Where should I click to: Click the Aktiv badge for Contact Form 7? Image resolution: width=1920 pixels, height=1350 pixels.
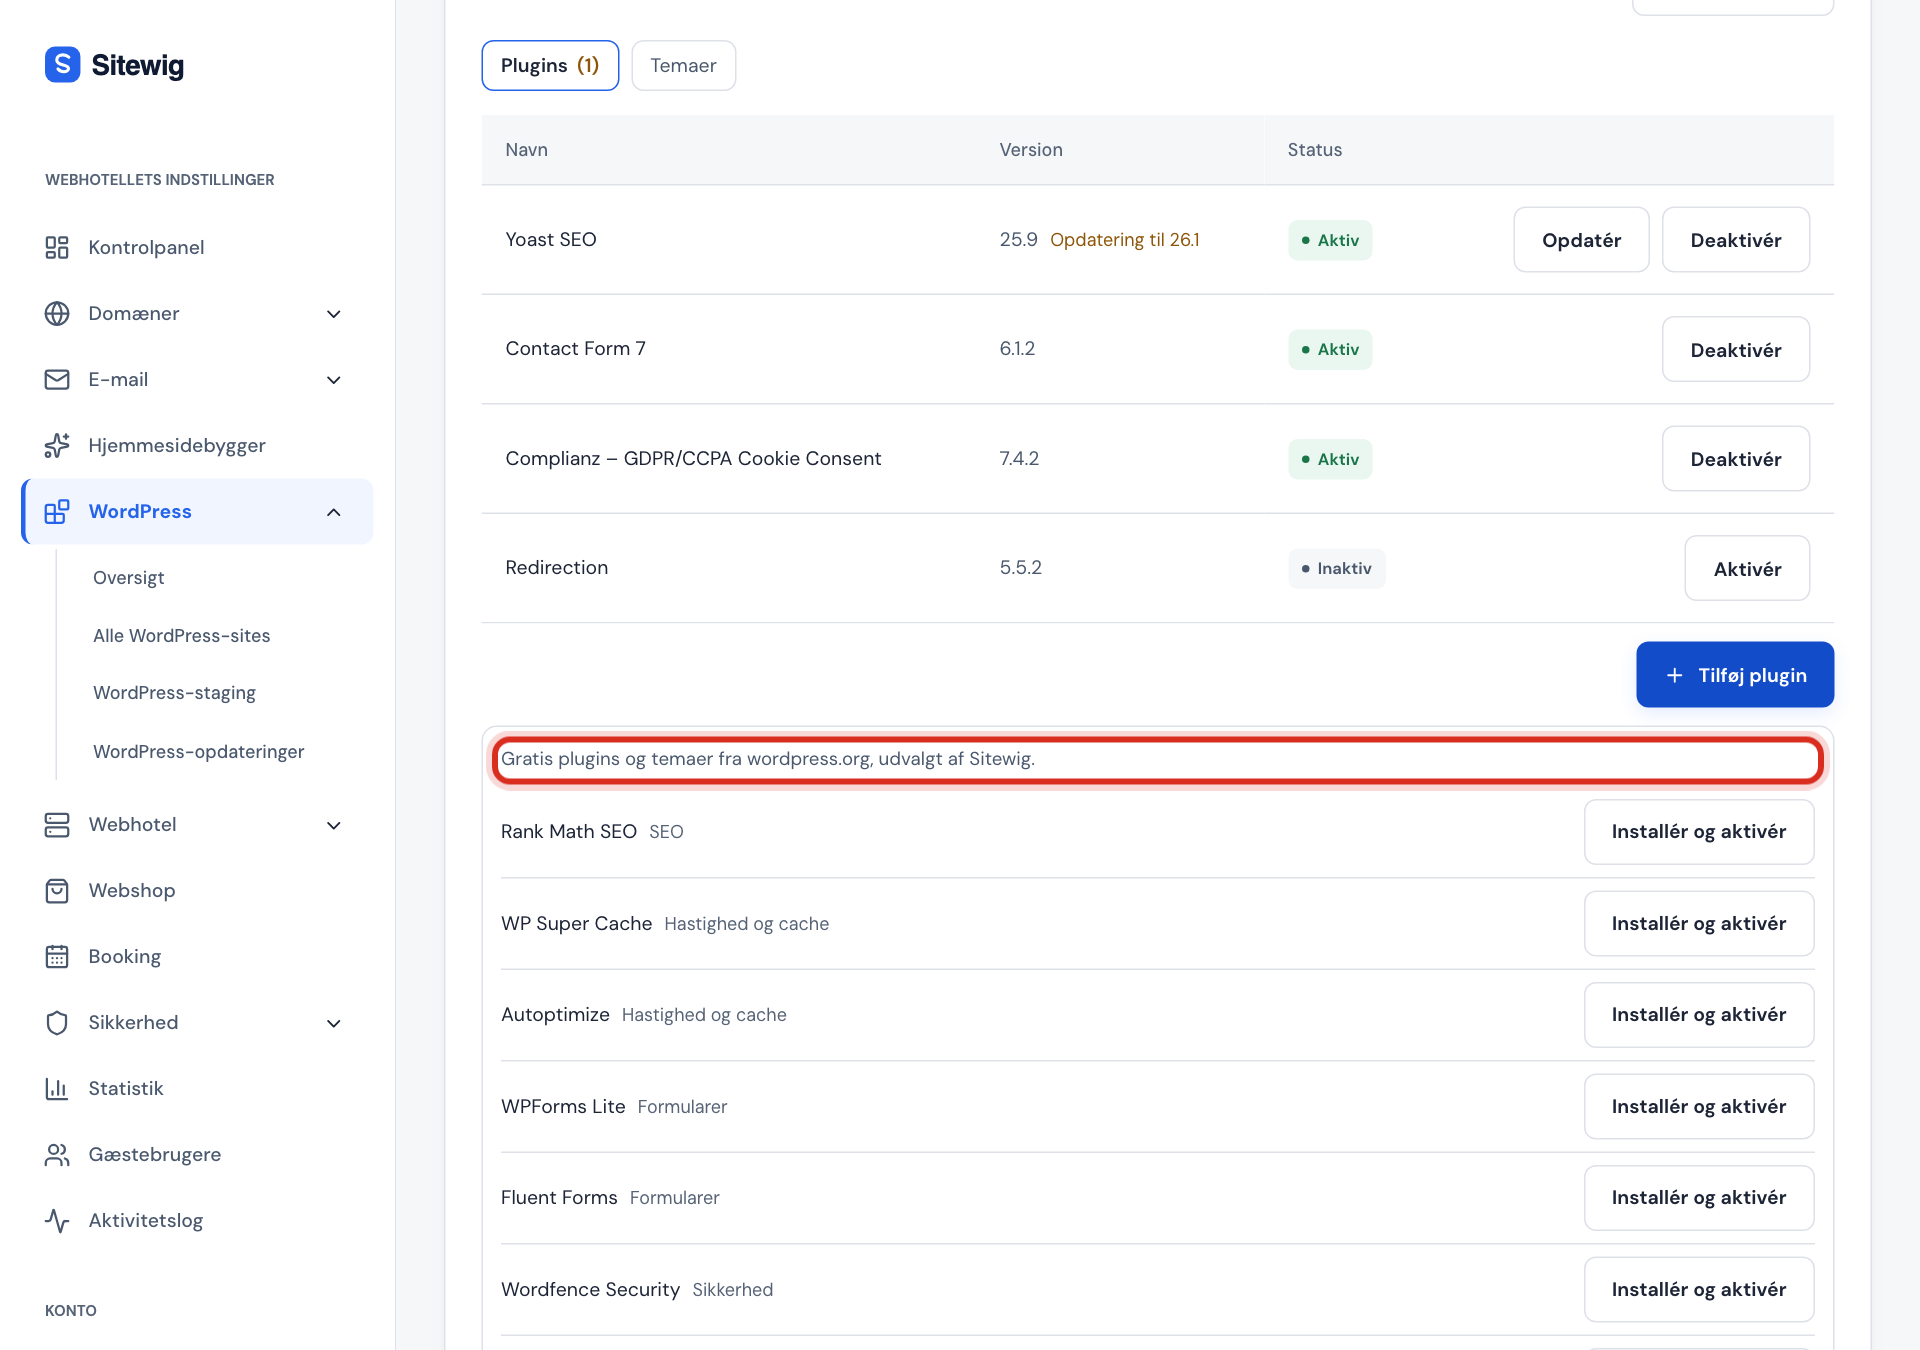(1330, 349)
